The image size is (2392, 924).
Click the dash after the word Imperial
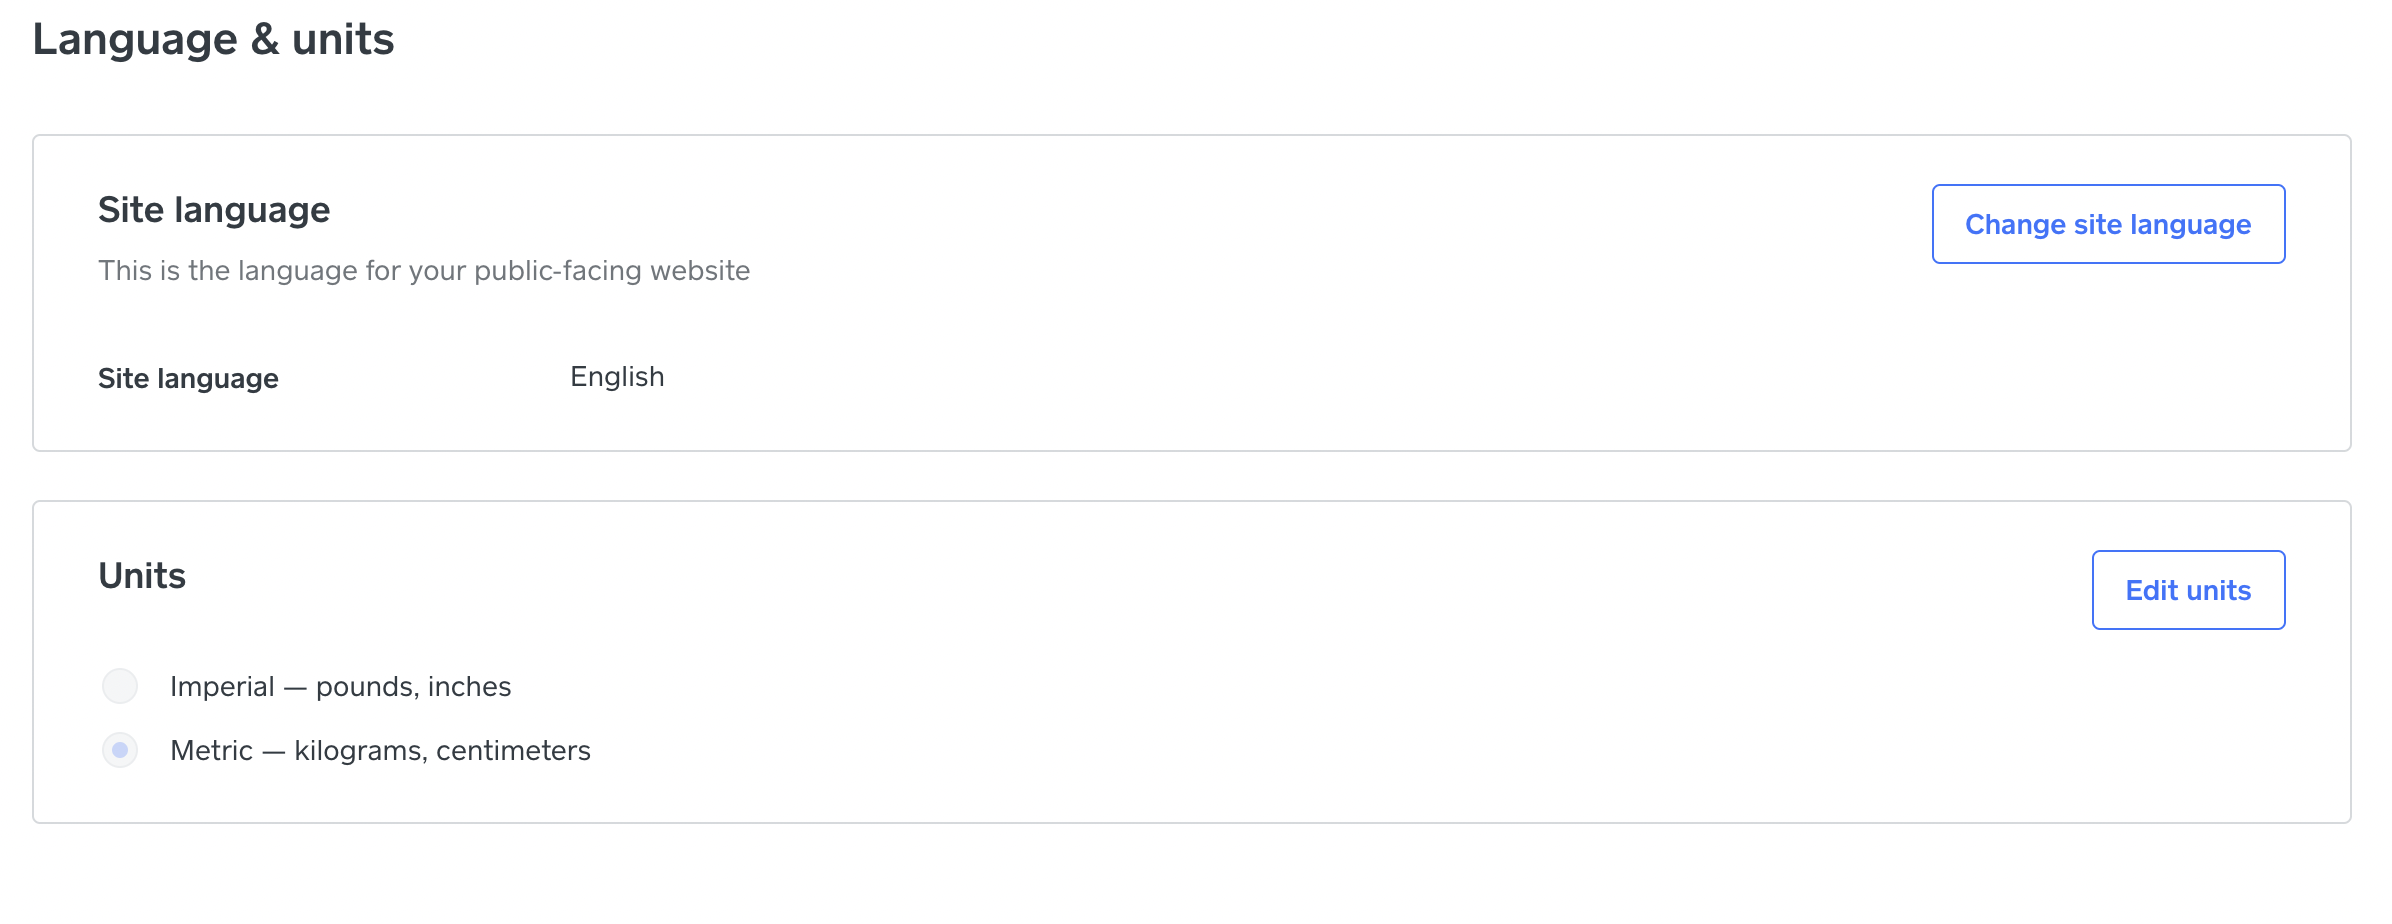295,687
